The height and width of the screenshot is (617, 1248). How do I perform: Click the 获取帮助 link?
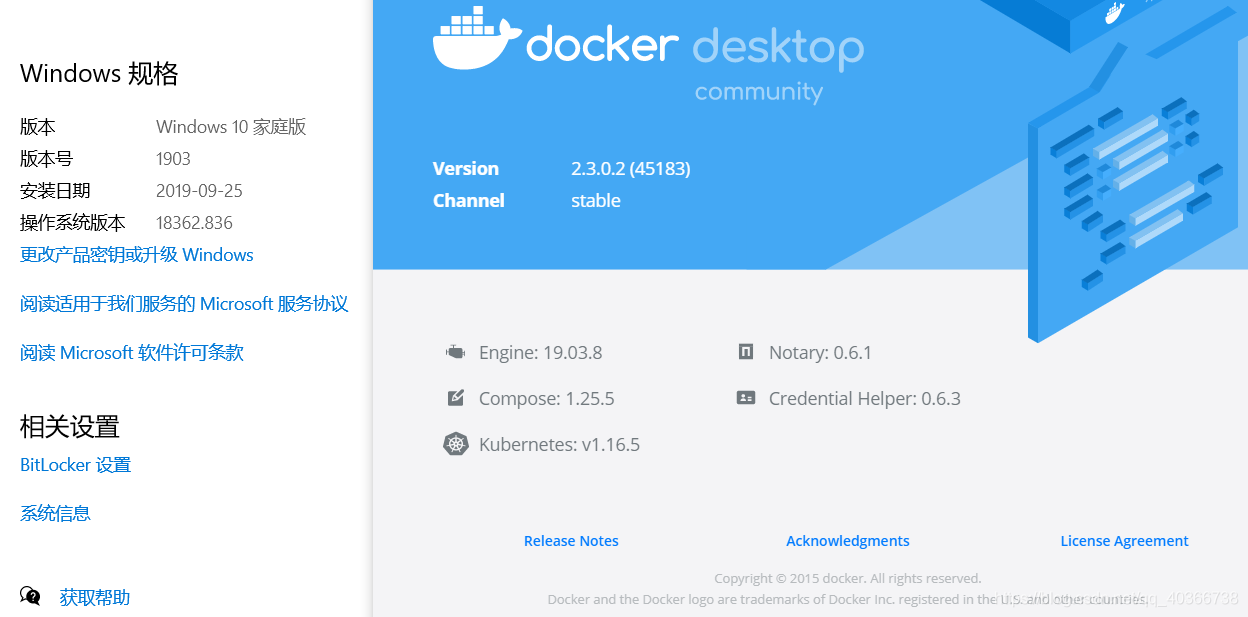[x=95, y=598]
